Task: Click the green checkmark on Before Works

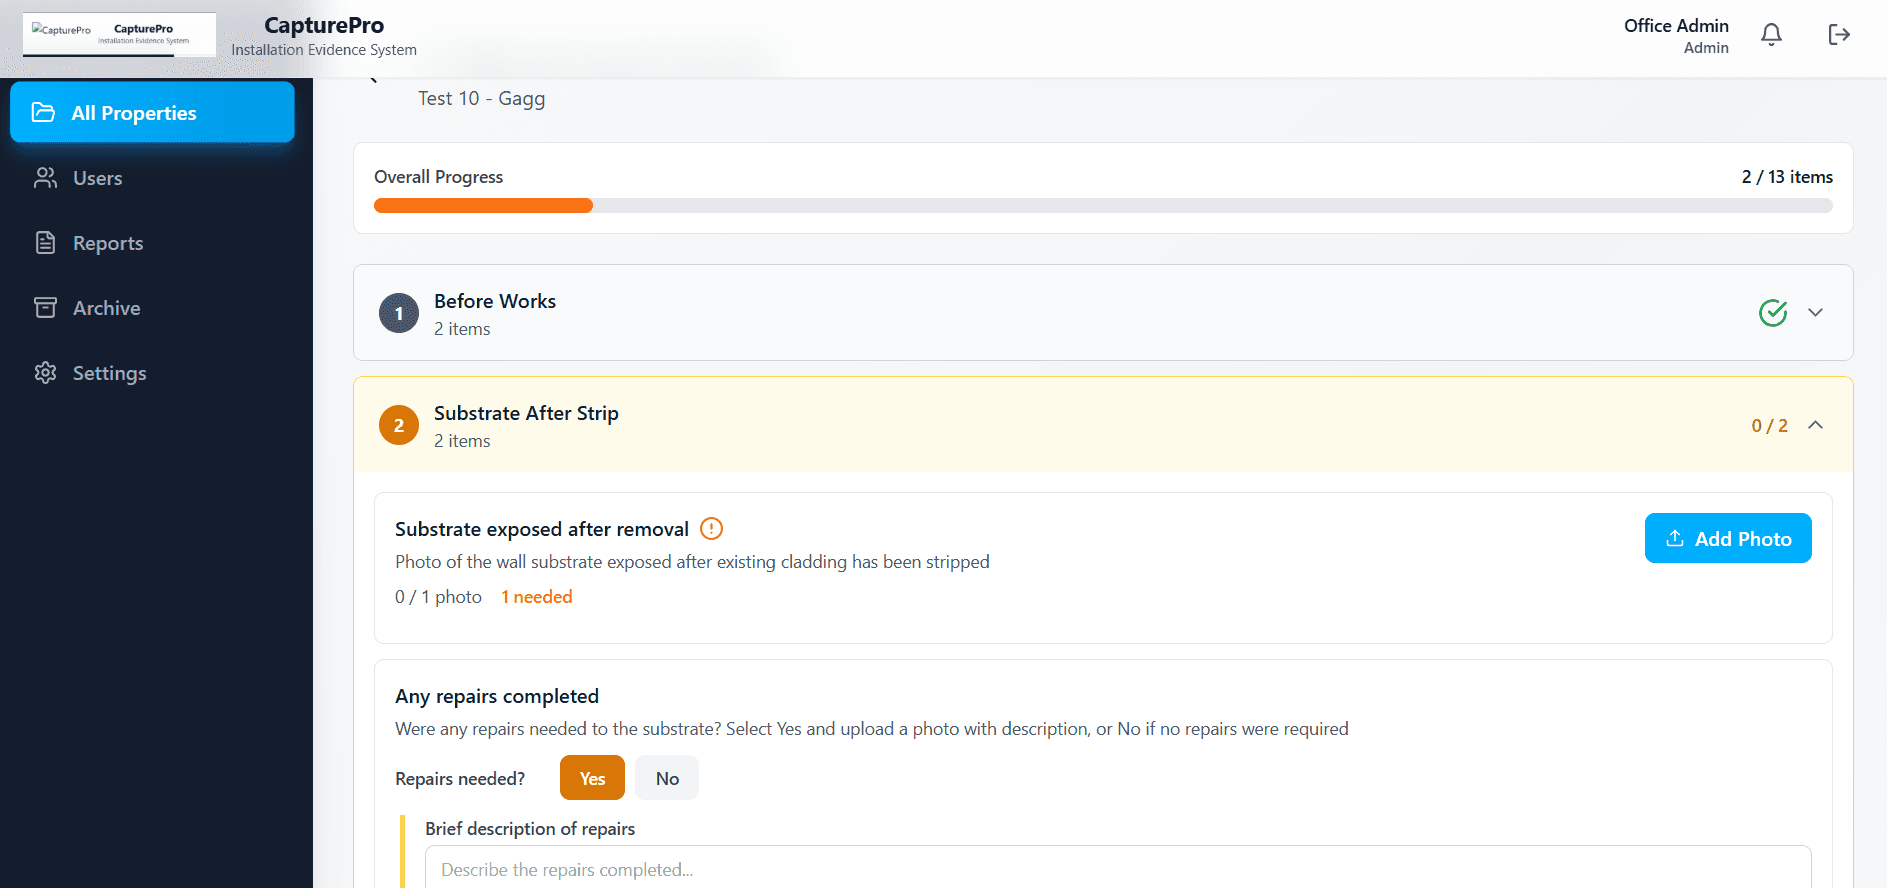Action: point(1772,313)
